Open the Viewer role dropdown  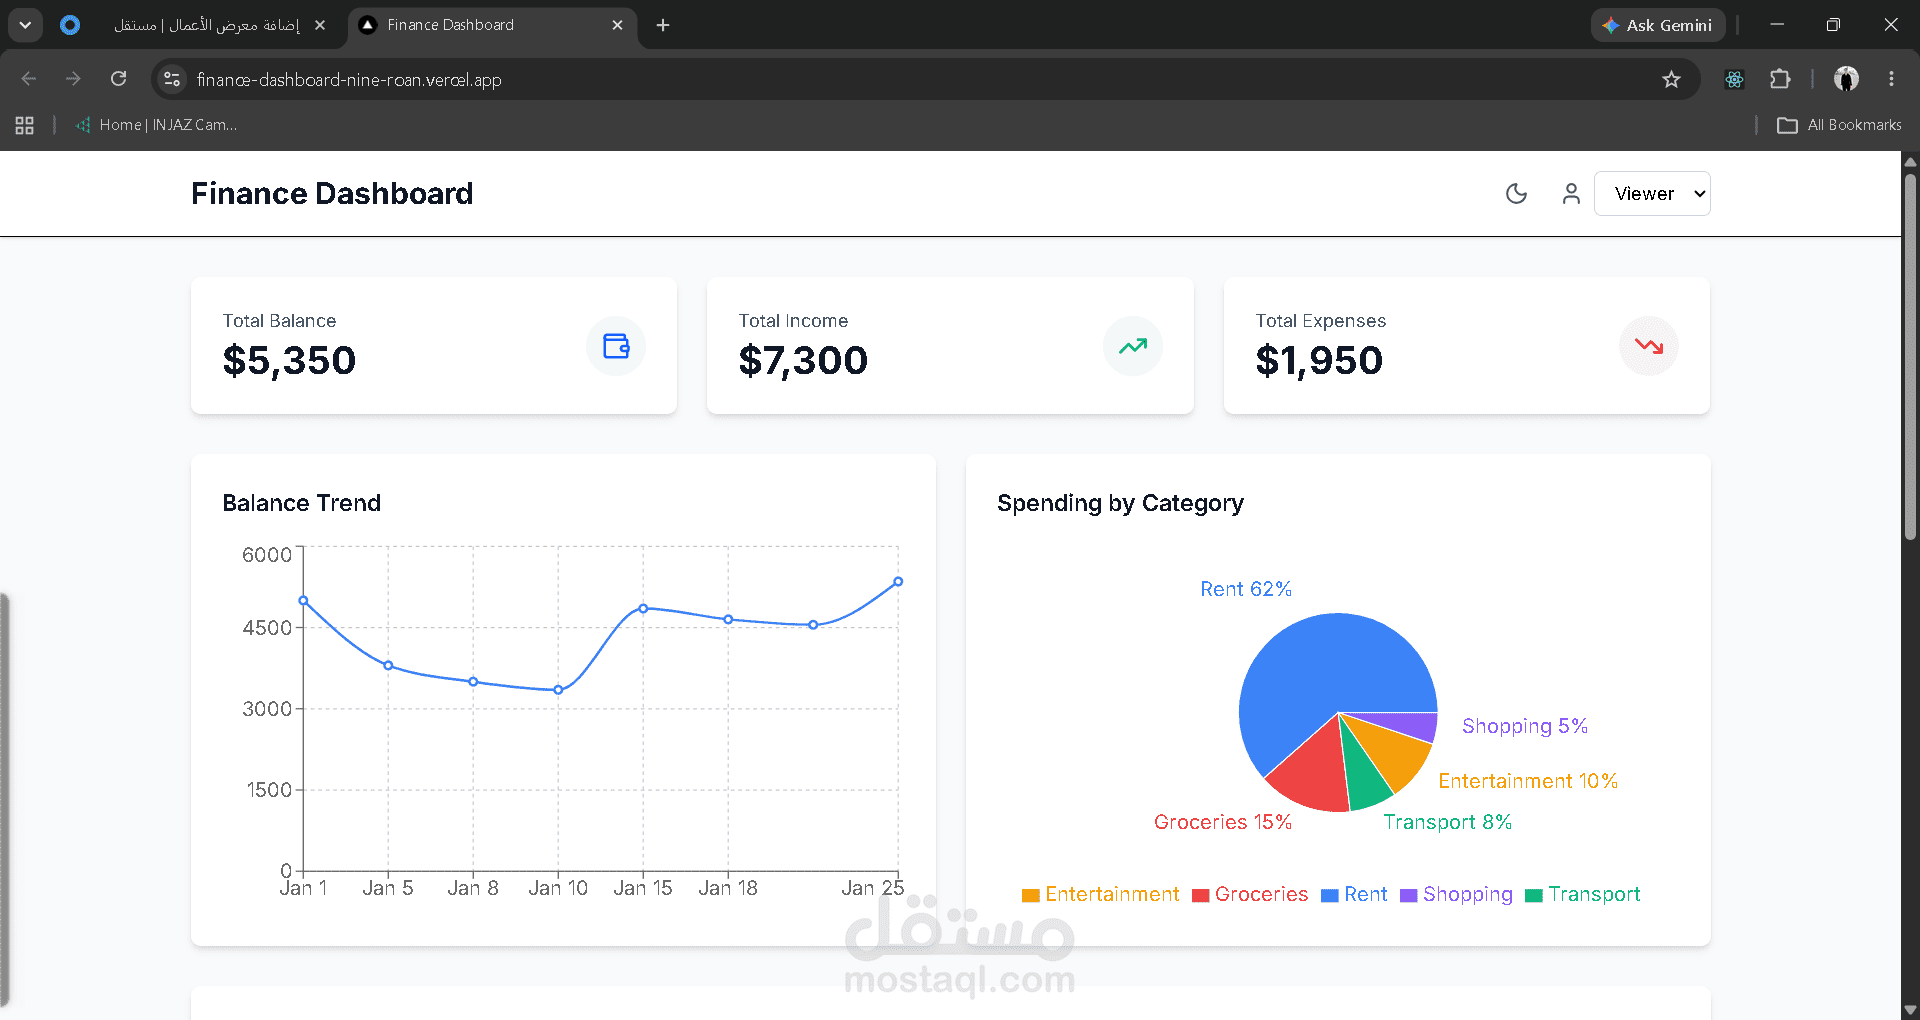tap(1652, 194)
